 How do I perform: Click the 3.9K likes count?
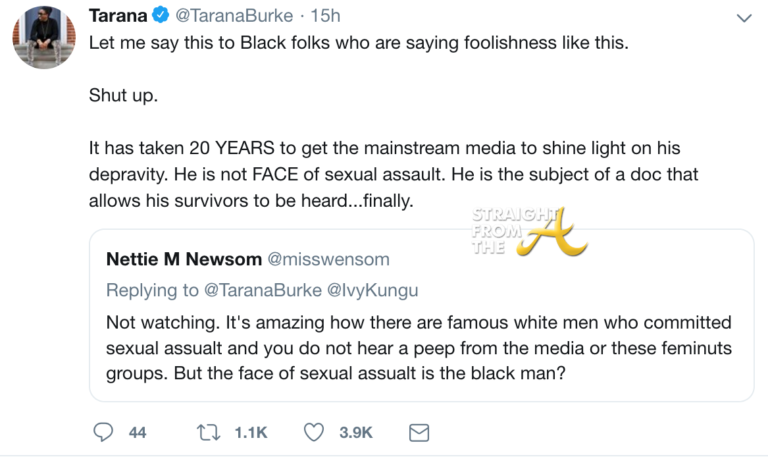click(x=355, y=432)
